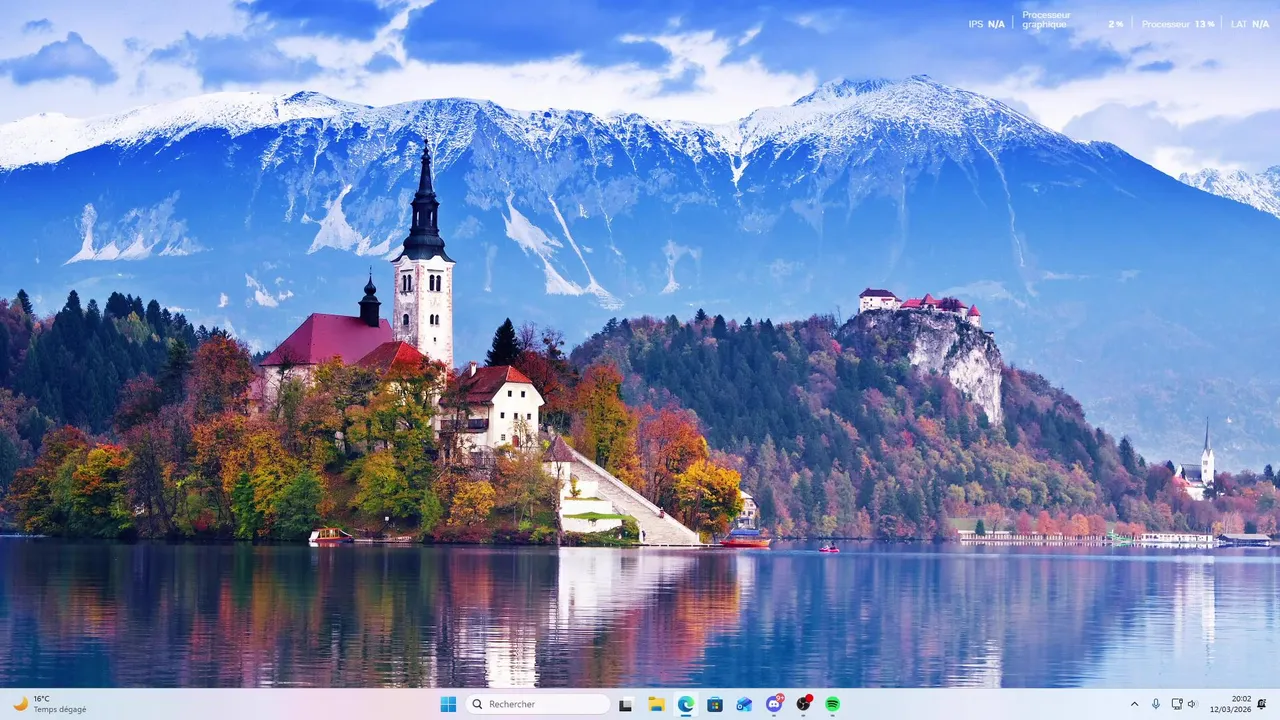The image size is (1280, 720).
Task: Open the weather widget showing 16°C
Action: click(x=49, y=704)
